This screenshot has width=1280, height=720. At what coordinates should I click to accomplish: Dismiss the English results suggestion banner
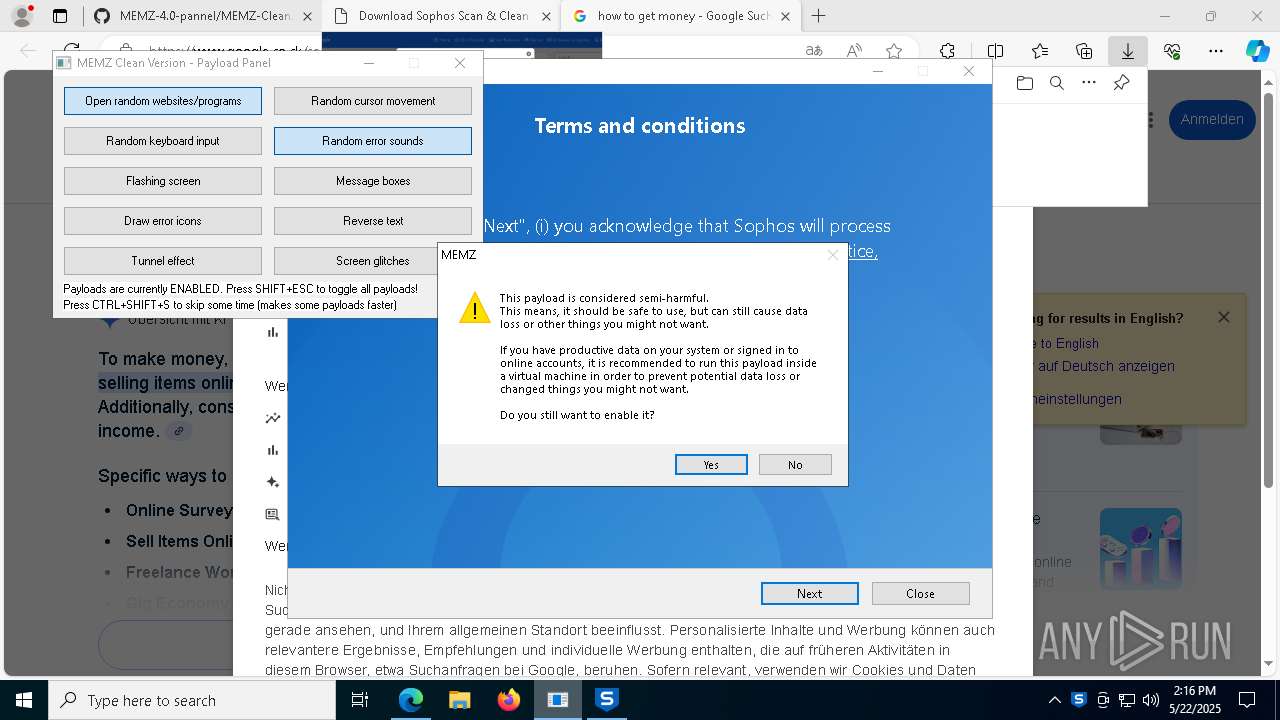pos(1224,317)
